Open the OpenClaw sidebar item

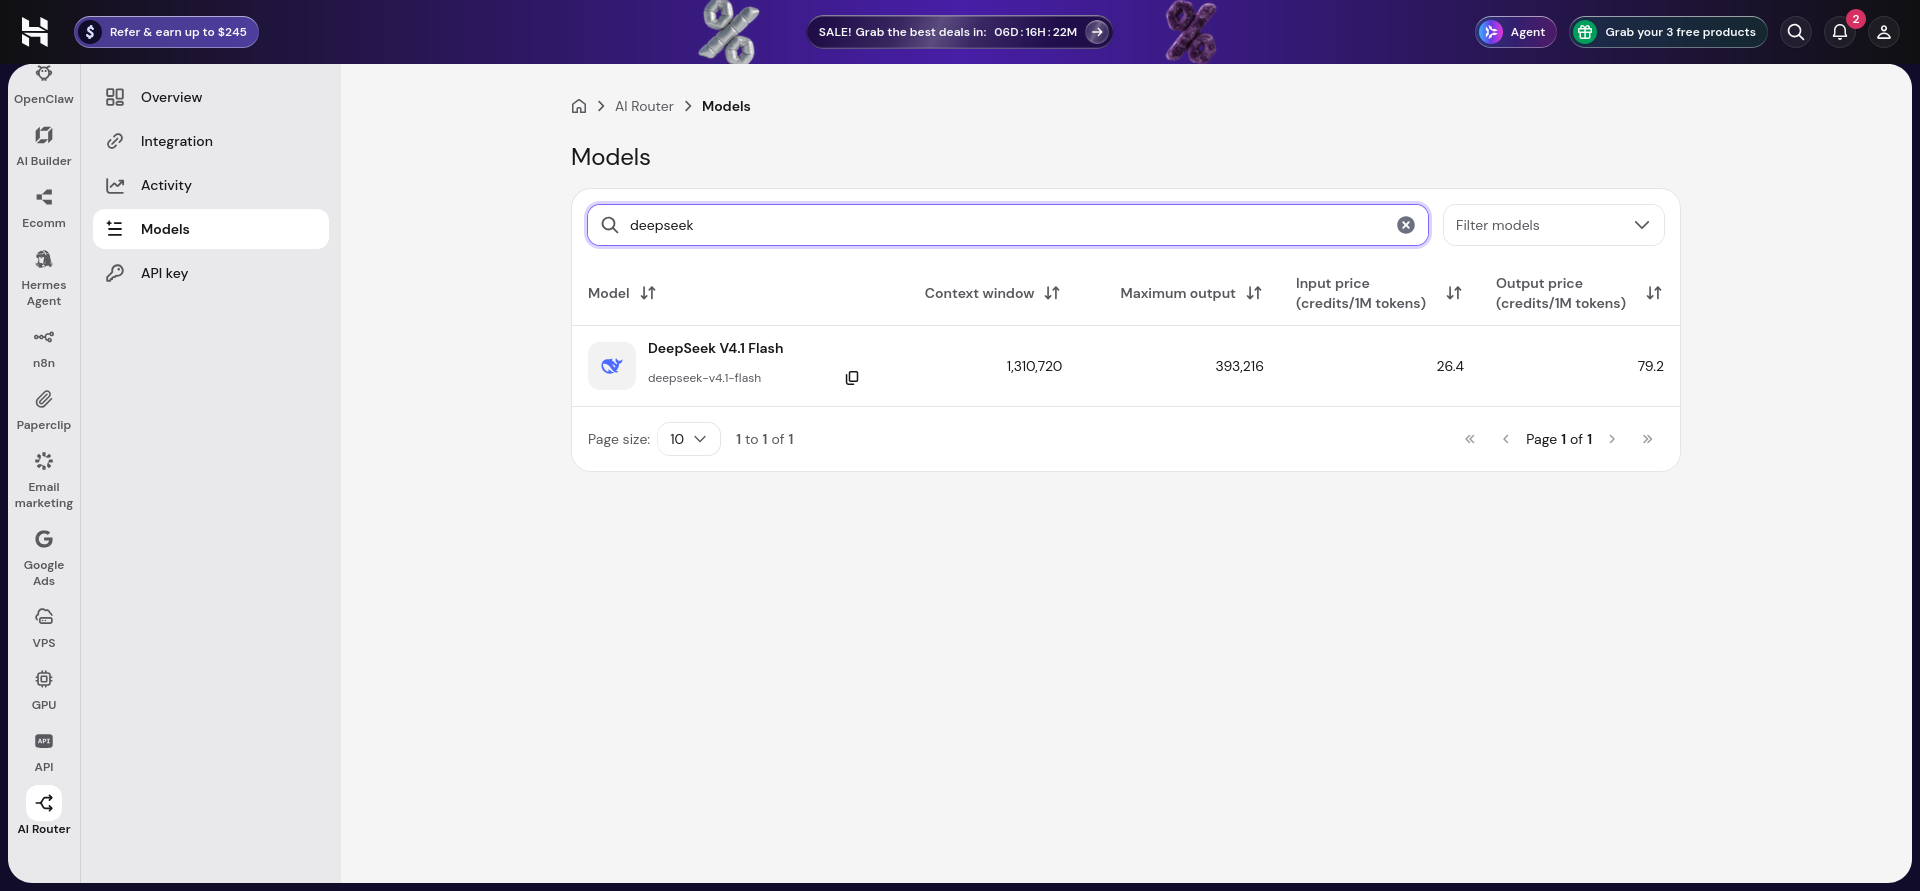click(44, 85)
